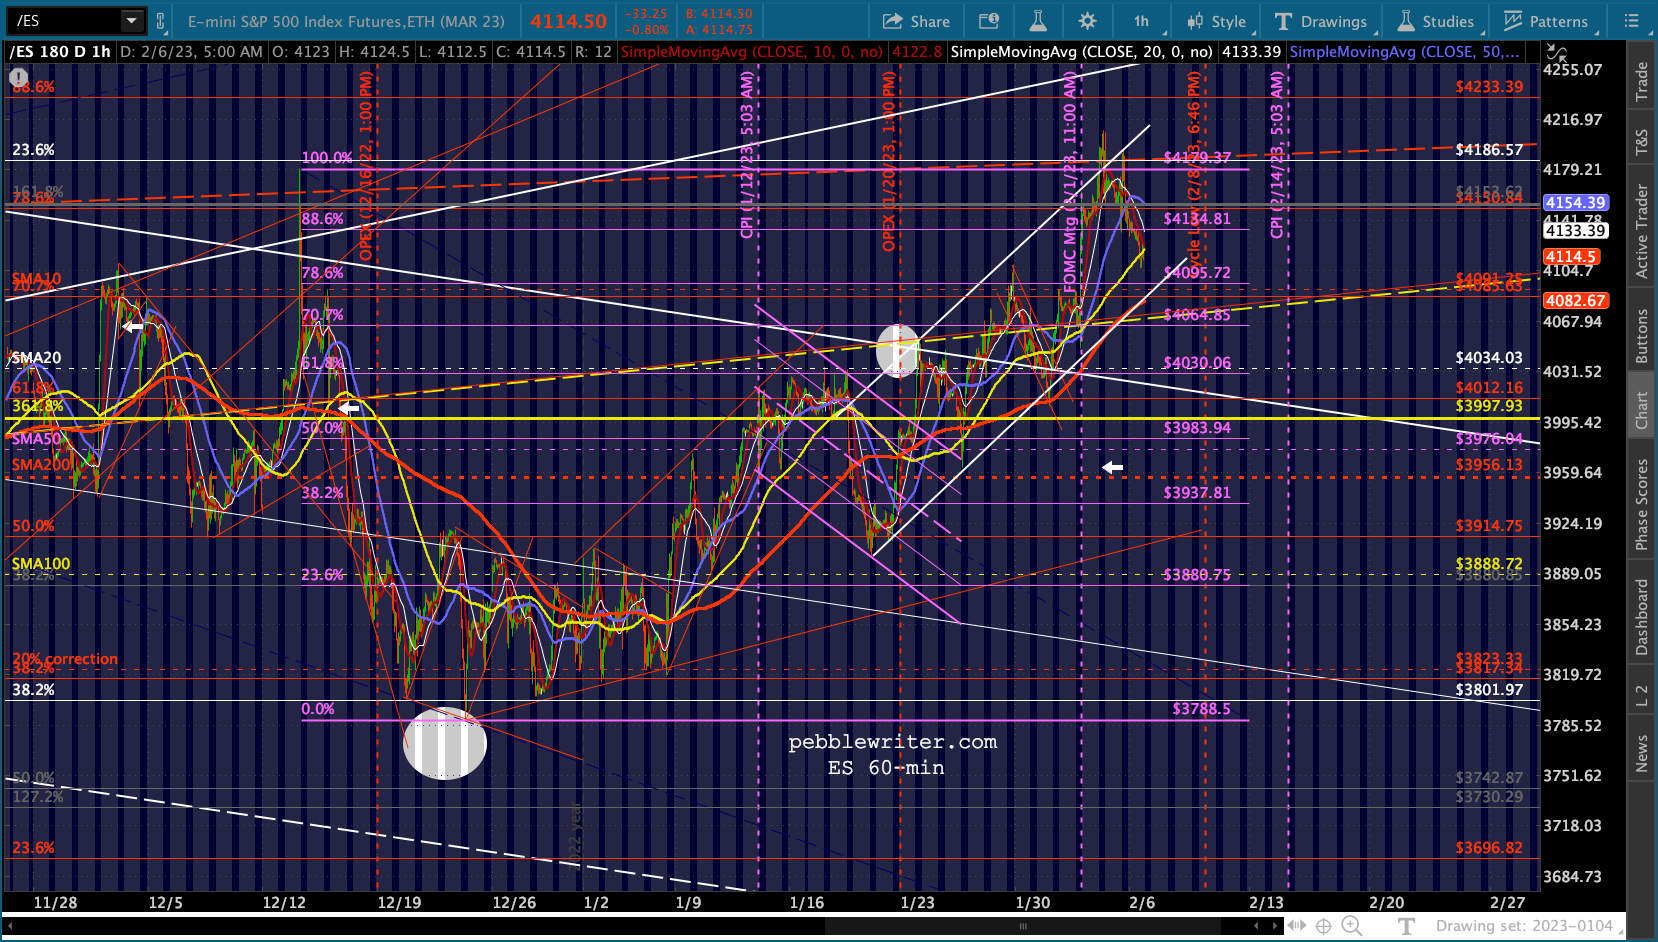
Task: Click the zoom-in magnifier icon
Action: coord(1351,926)
